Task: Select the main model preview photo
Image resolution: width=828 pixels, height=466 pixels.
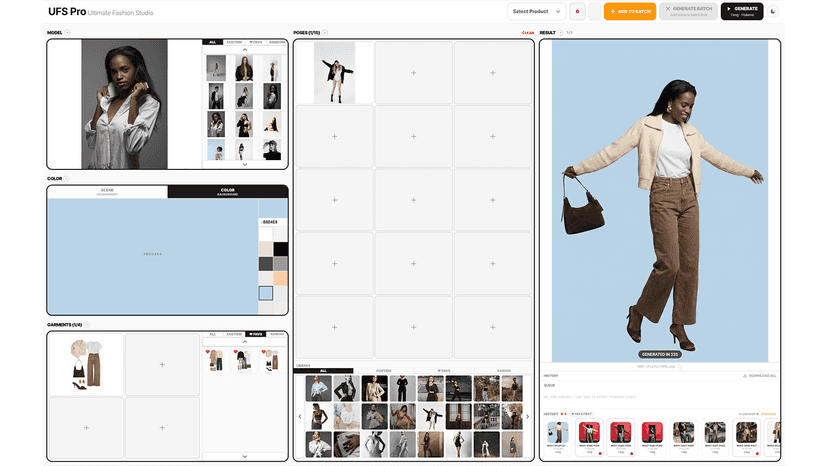Action: pos(124,105)
